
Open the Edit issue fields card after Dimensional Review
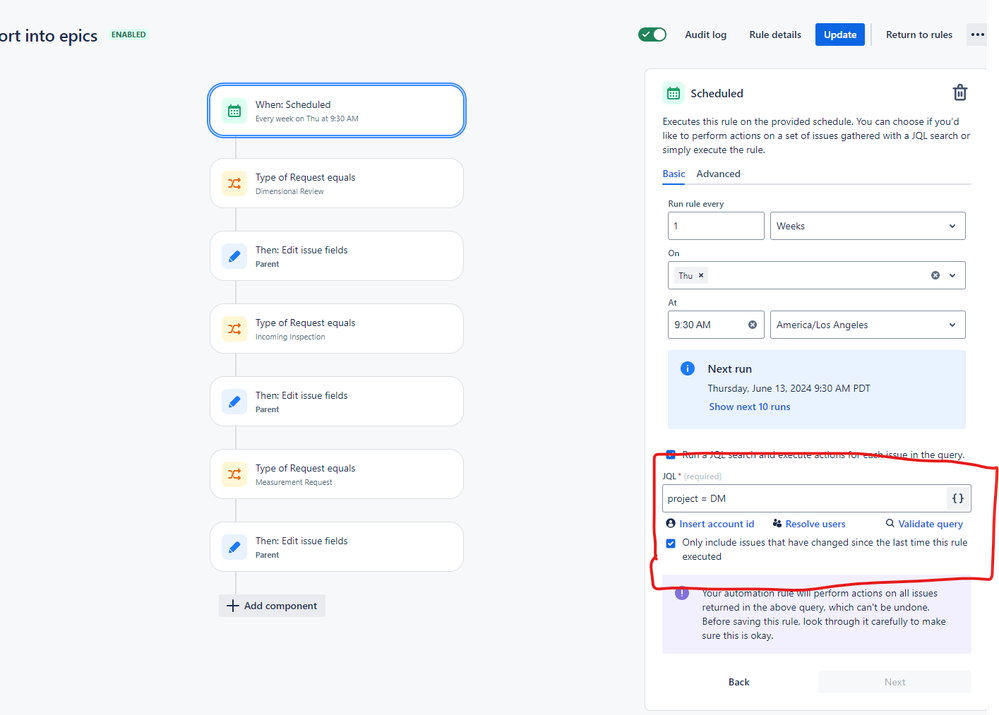336,256
